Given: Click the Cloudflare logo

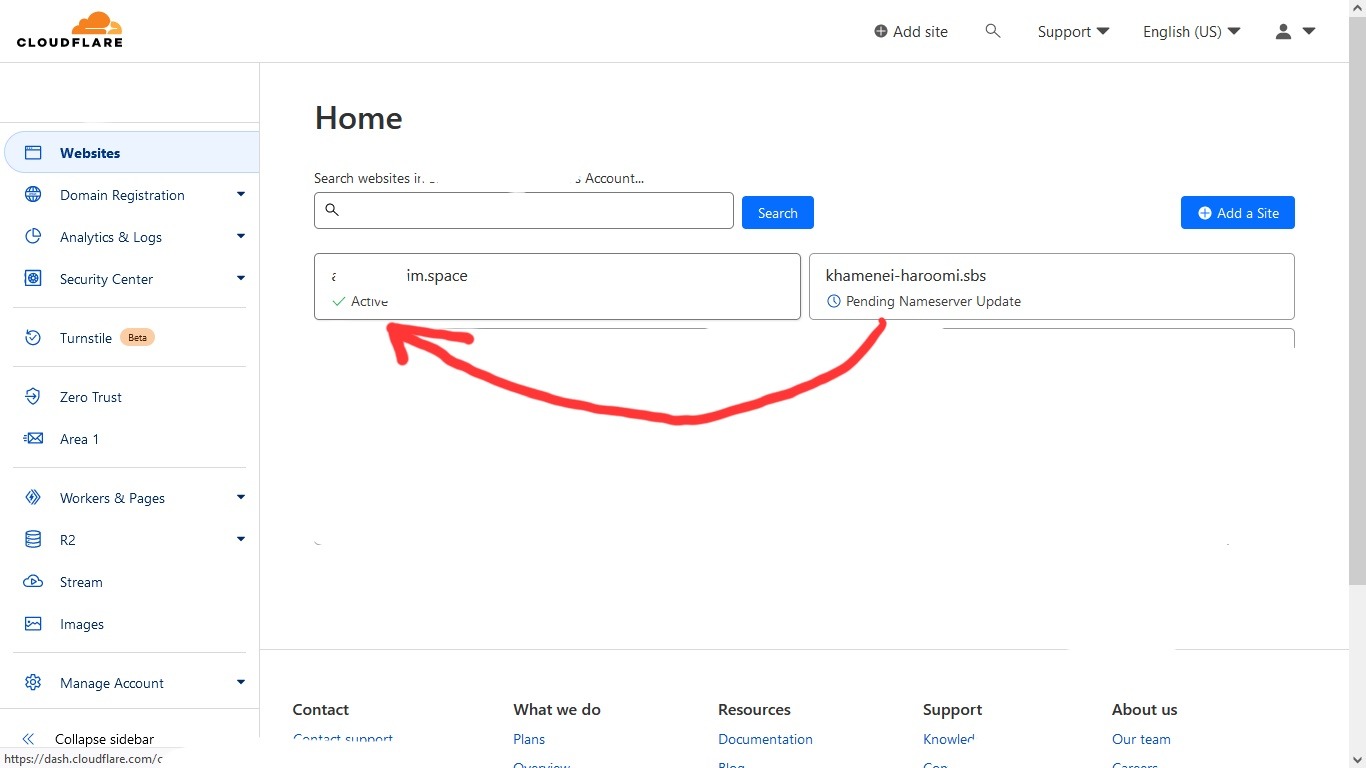Looking at the screenshot, I should tap(70, 30).
